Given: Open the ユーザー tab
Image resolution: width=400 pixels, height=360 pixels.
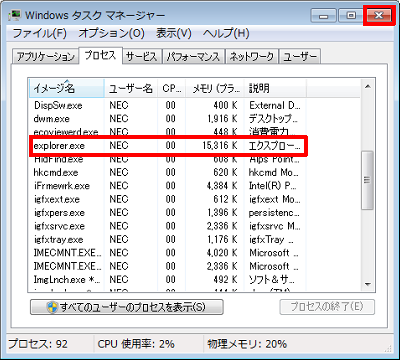Looking at the screenshot, I should pyautogui.click(x=300, y=57).
